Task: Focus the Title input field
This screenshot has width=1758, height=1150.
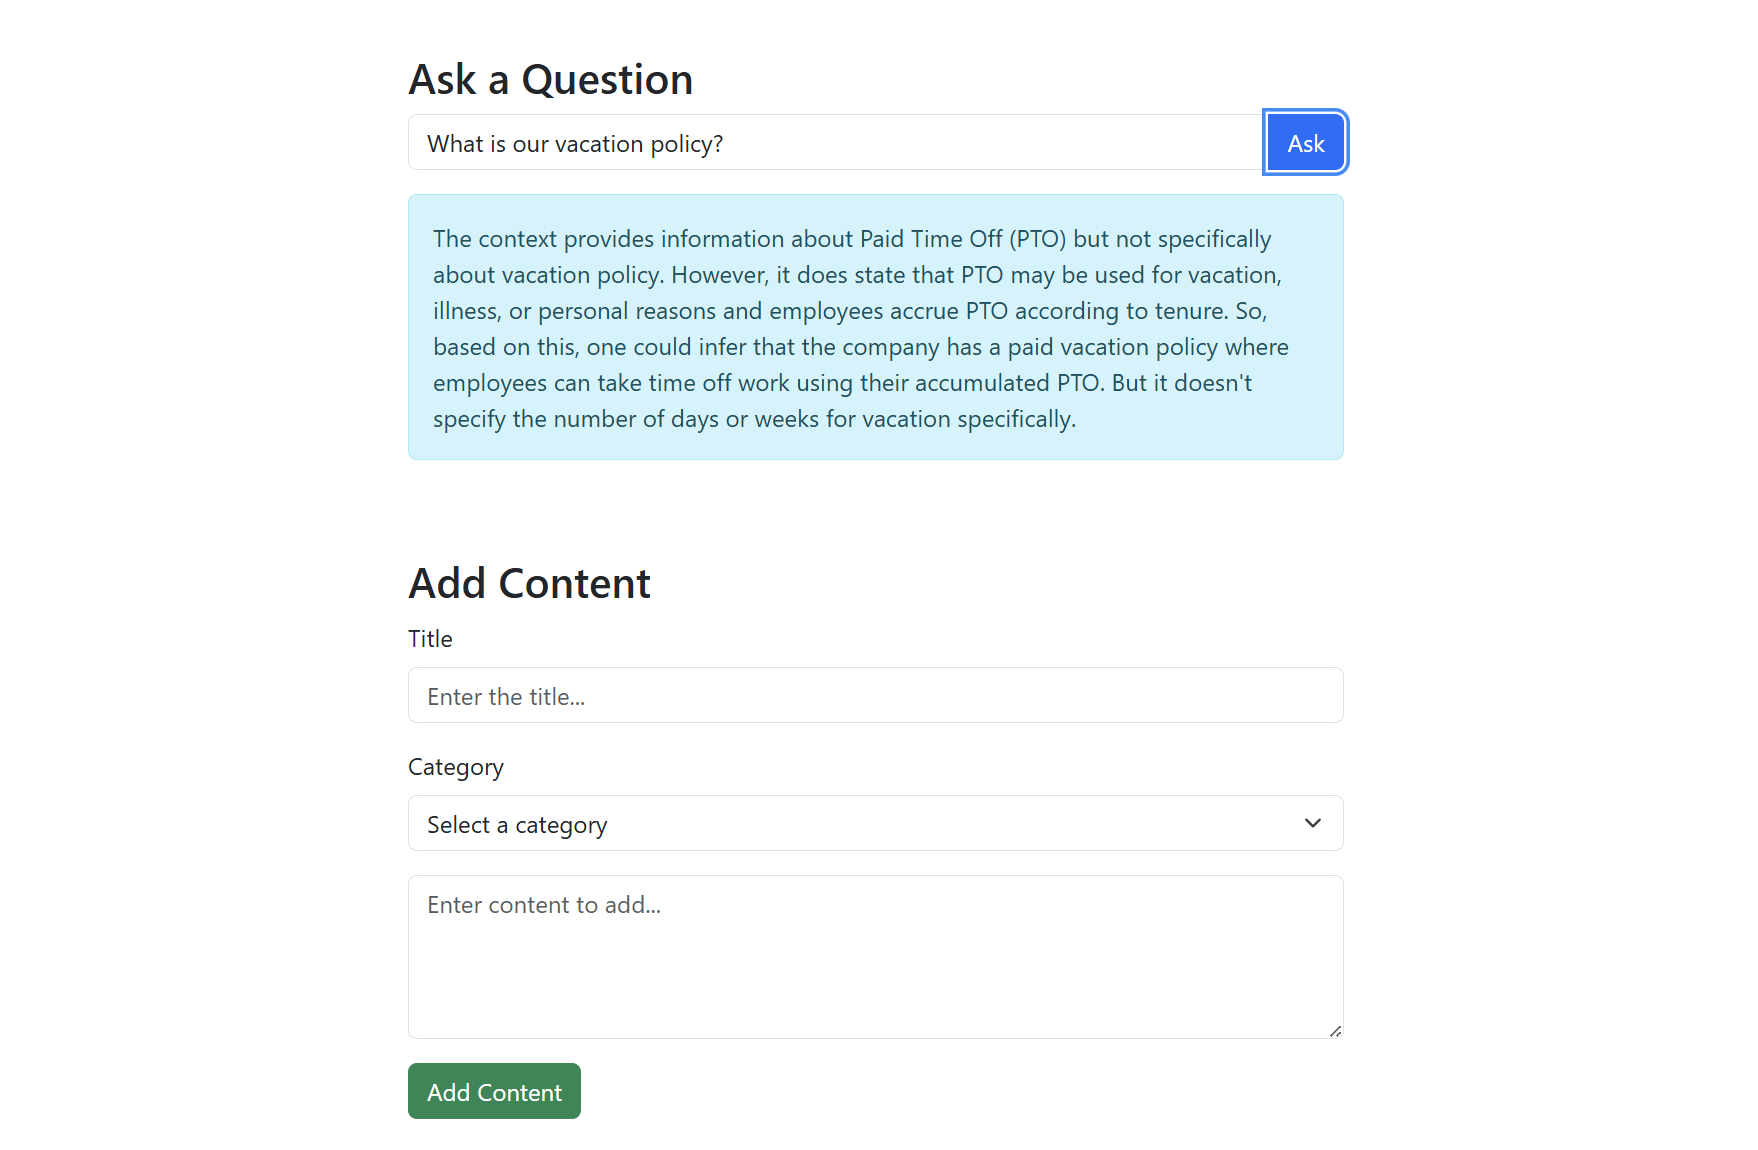Action: [x=874, y=695]
